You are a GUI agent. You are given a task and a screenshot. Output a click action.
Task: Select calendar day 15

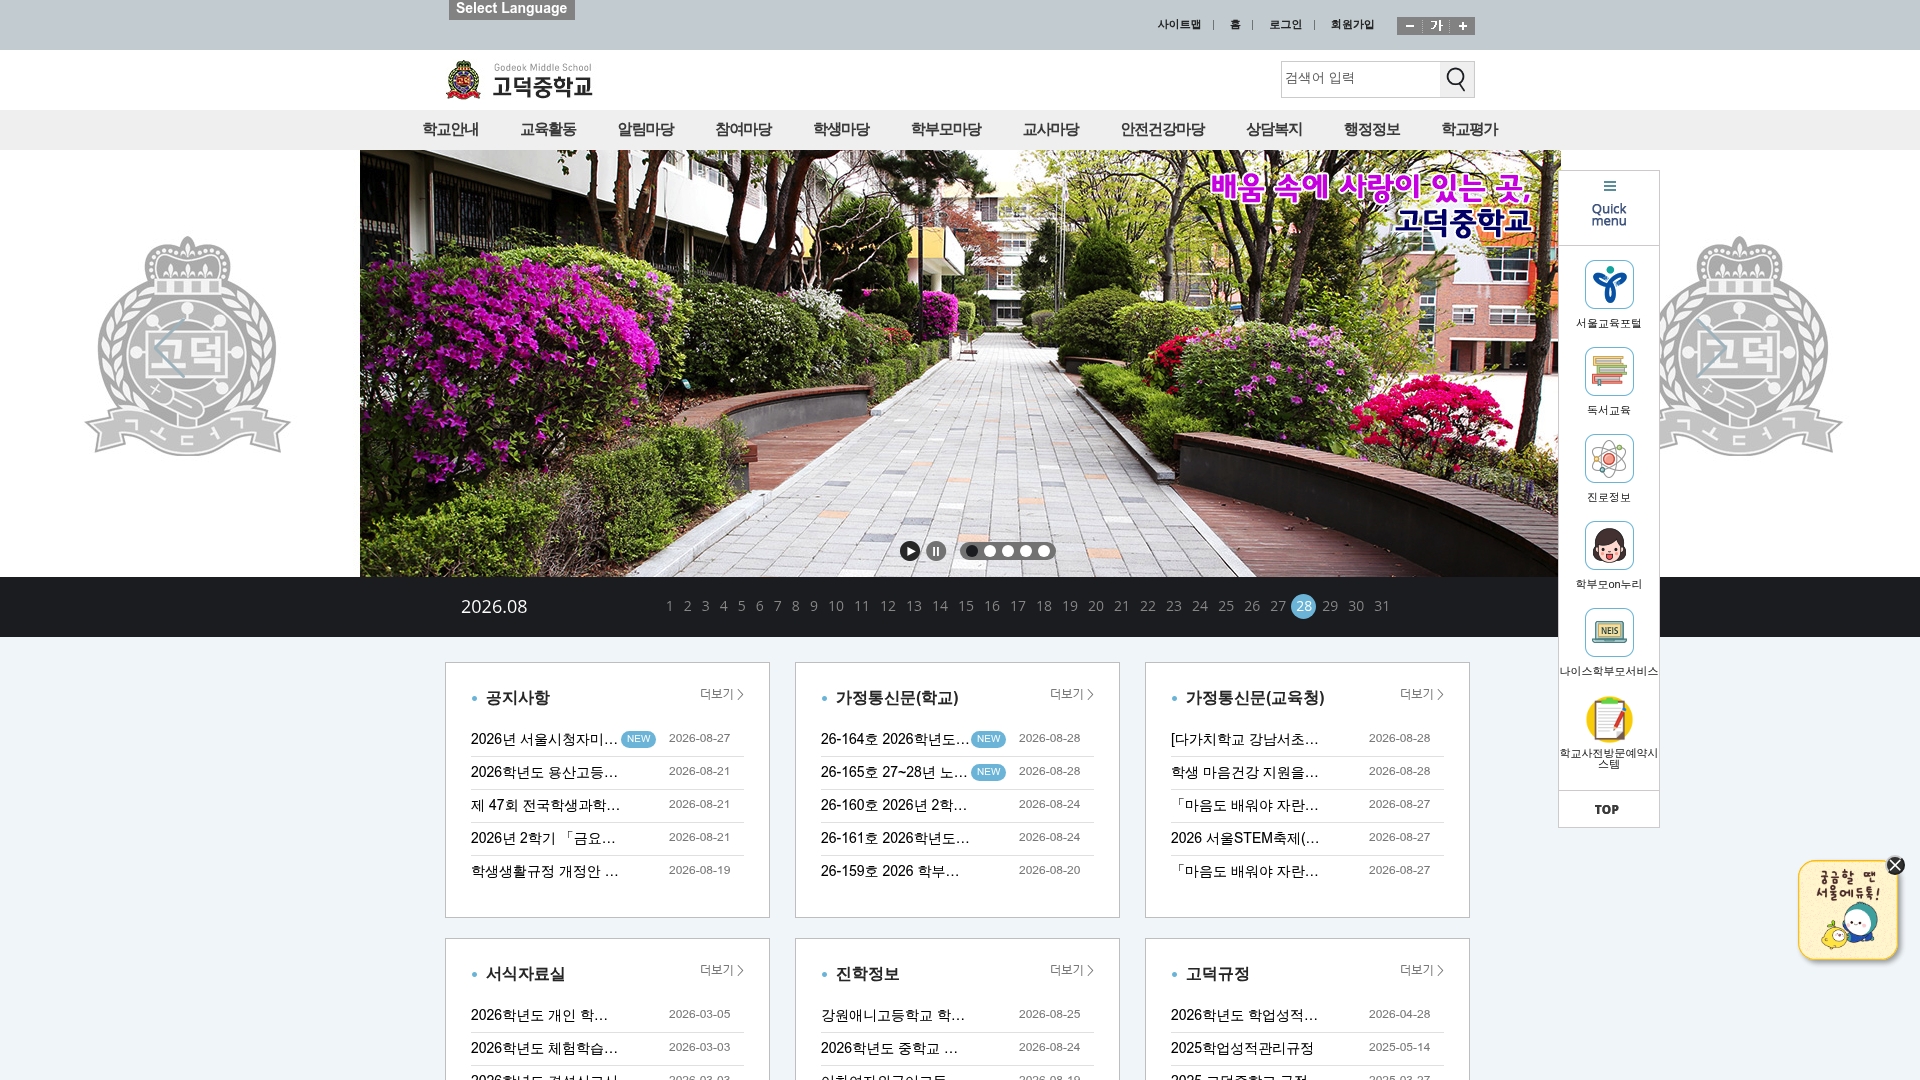966,607
